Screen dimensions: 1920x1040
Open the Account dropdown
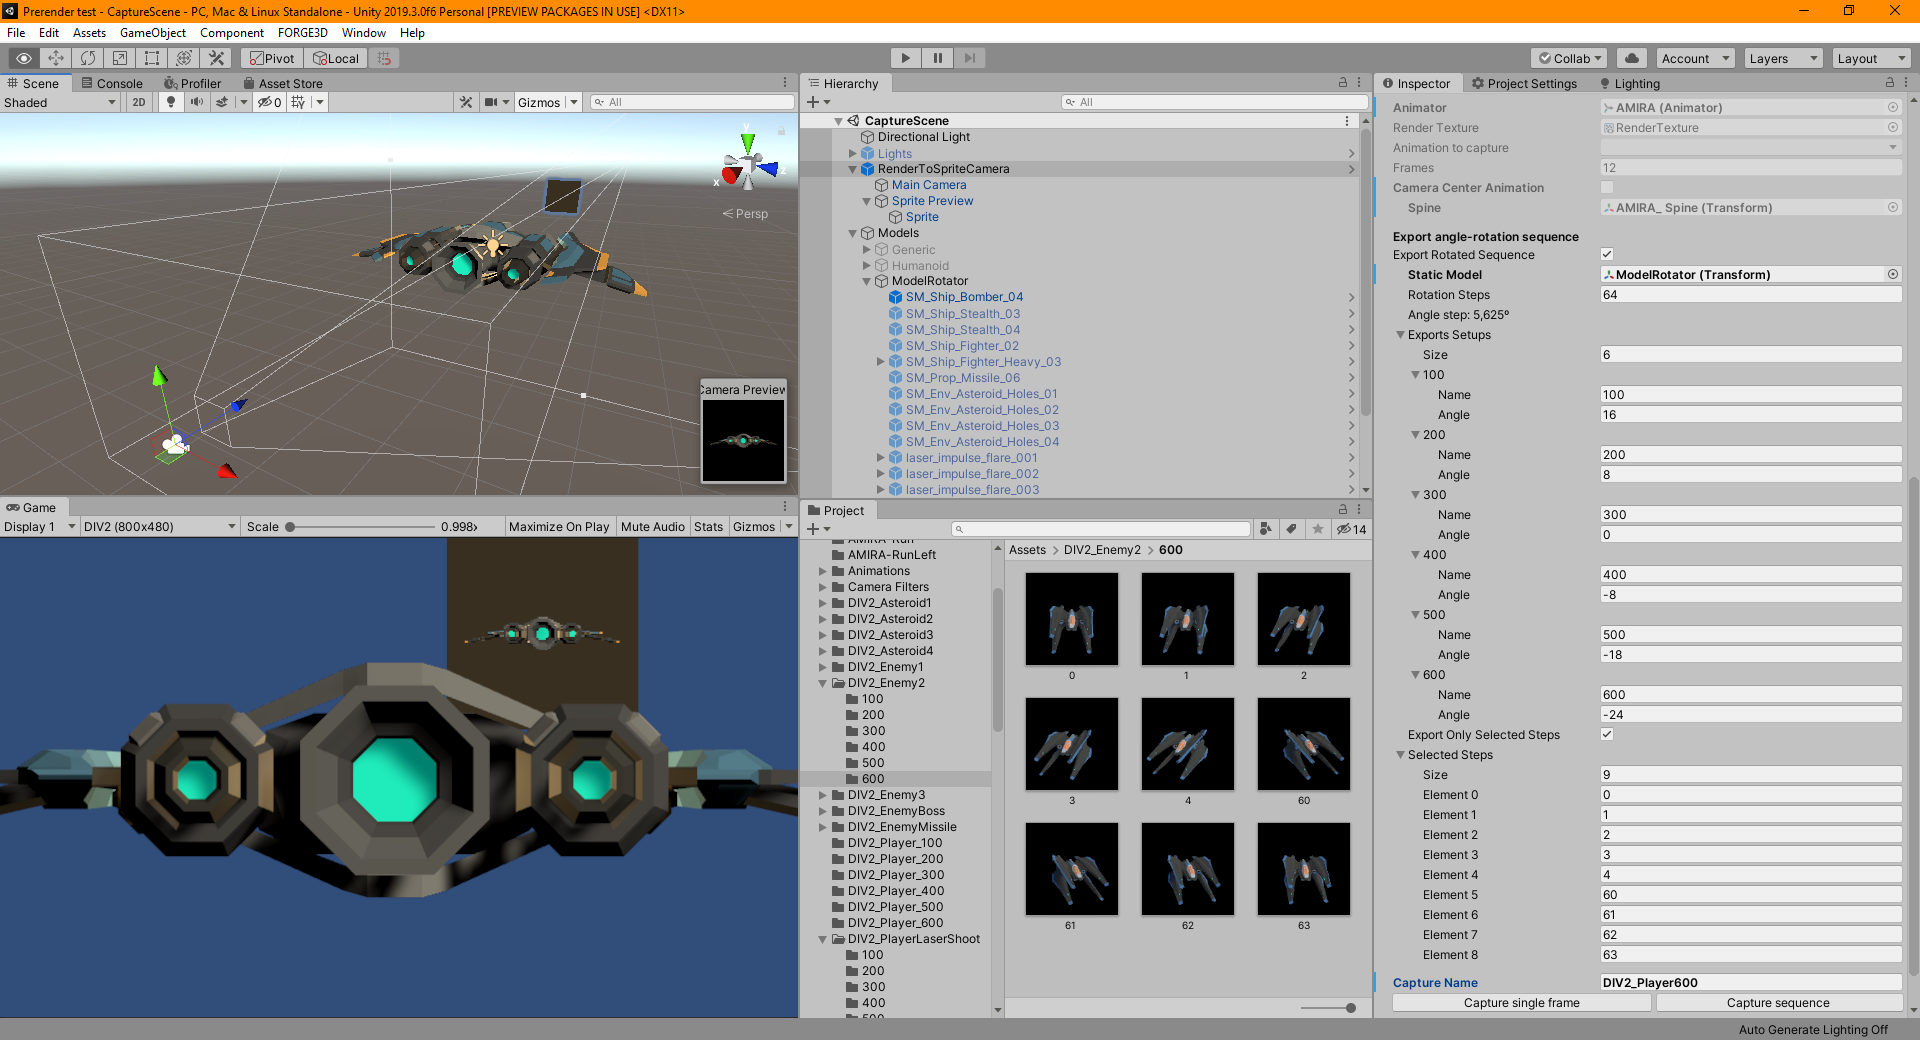point(1695,58)
